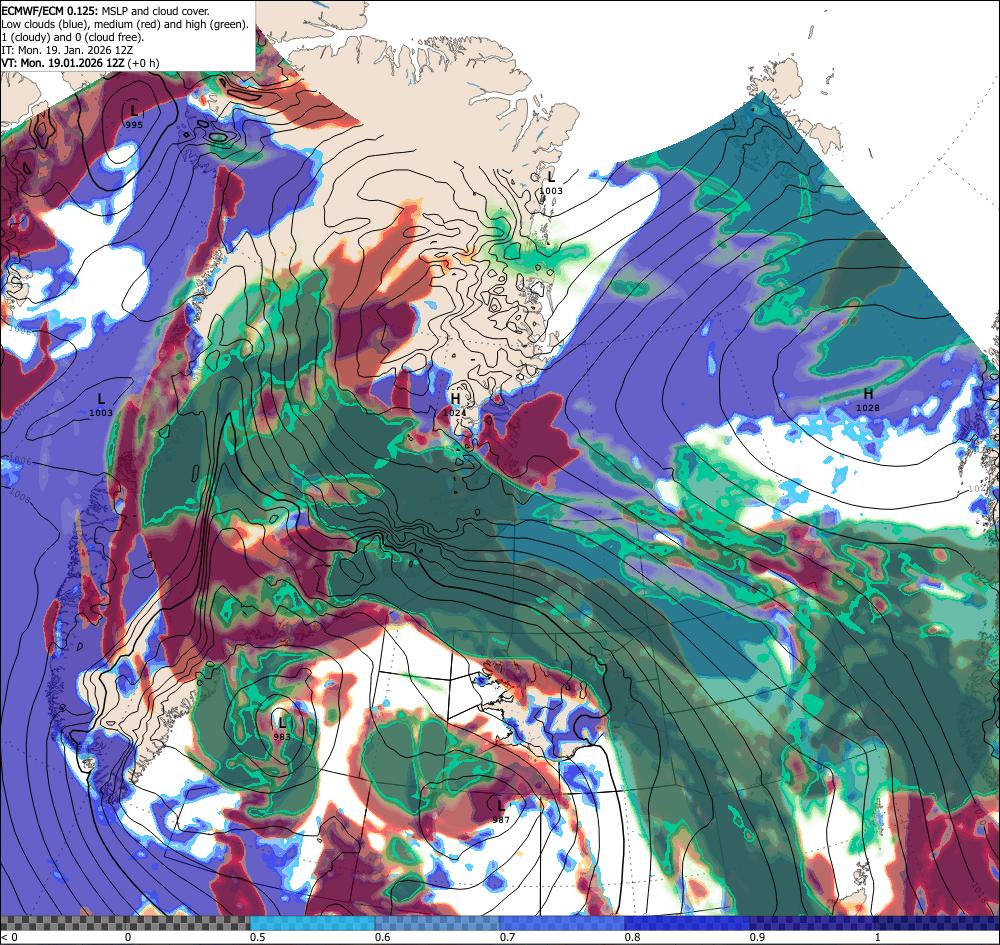Select the H 1024 high pressure center

click(455, 405)
